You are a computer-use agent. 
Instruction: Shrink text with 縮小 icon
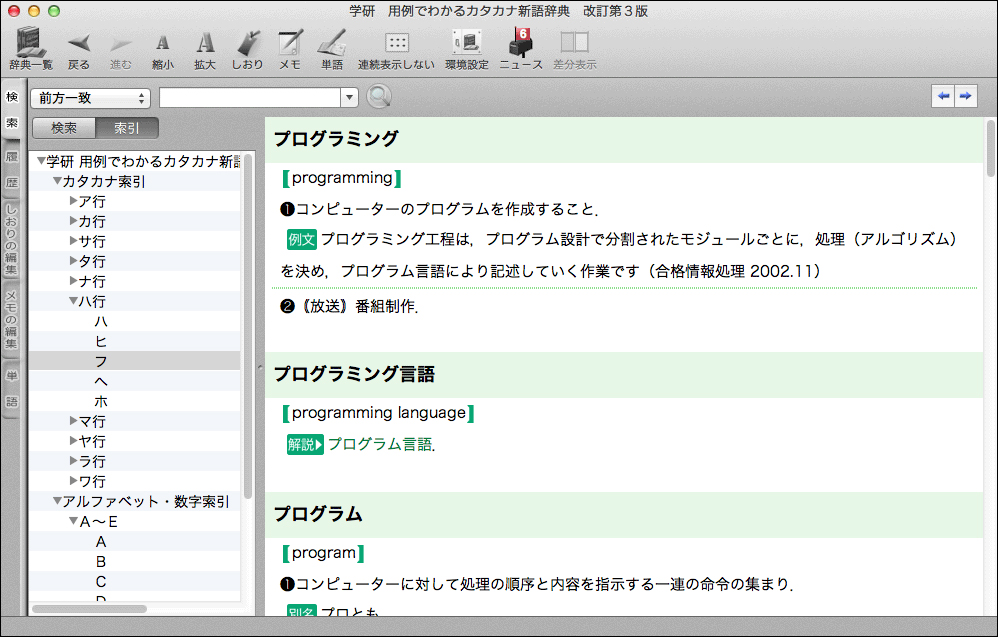(163, 50)
